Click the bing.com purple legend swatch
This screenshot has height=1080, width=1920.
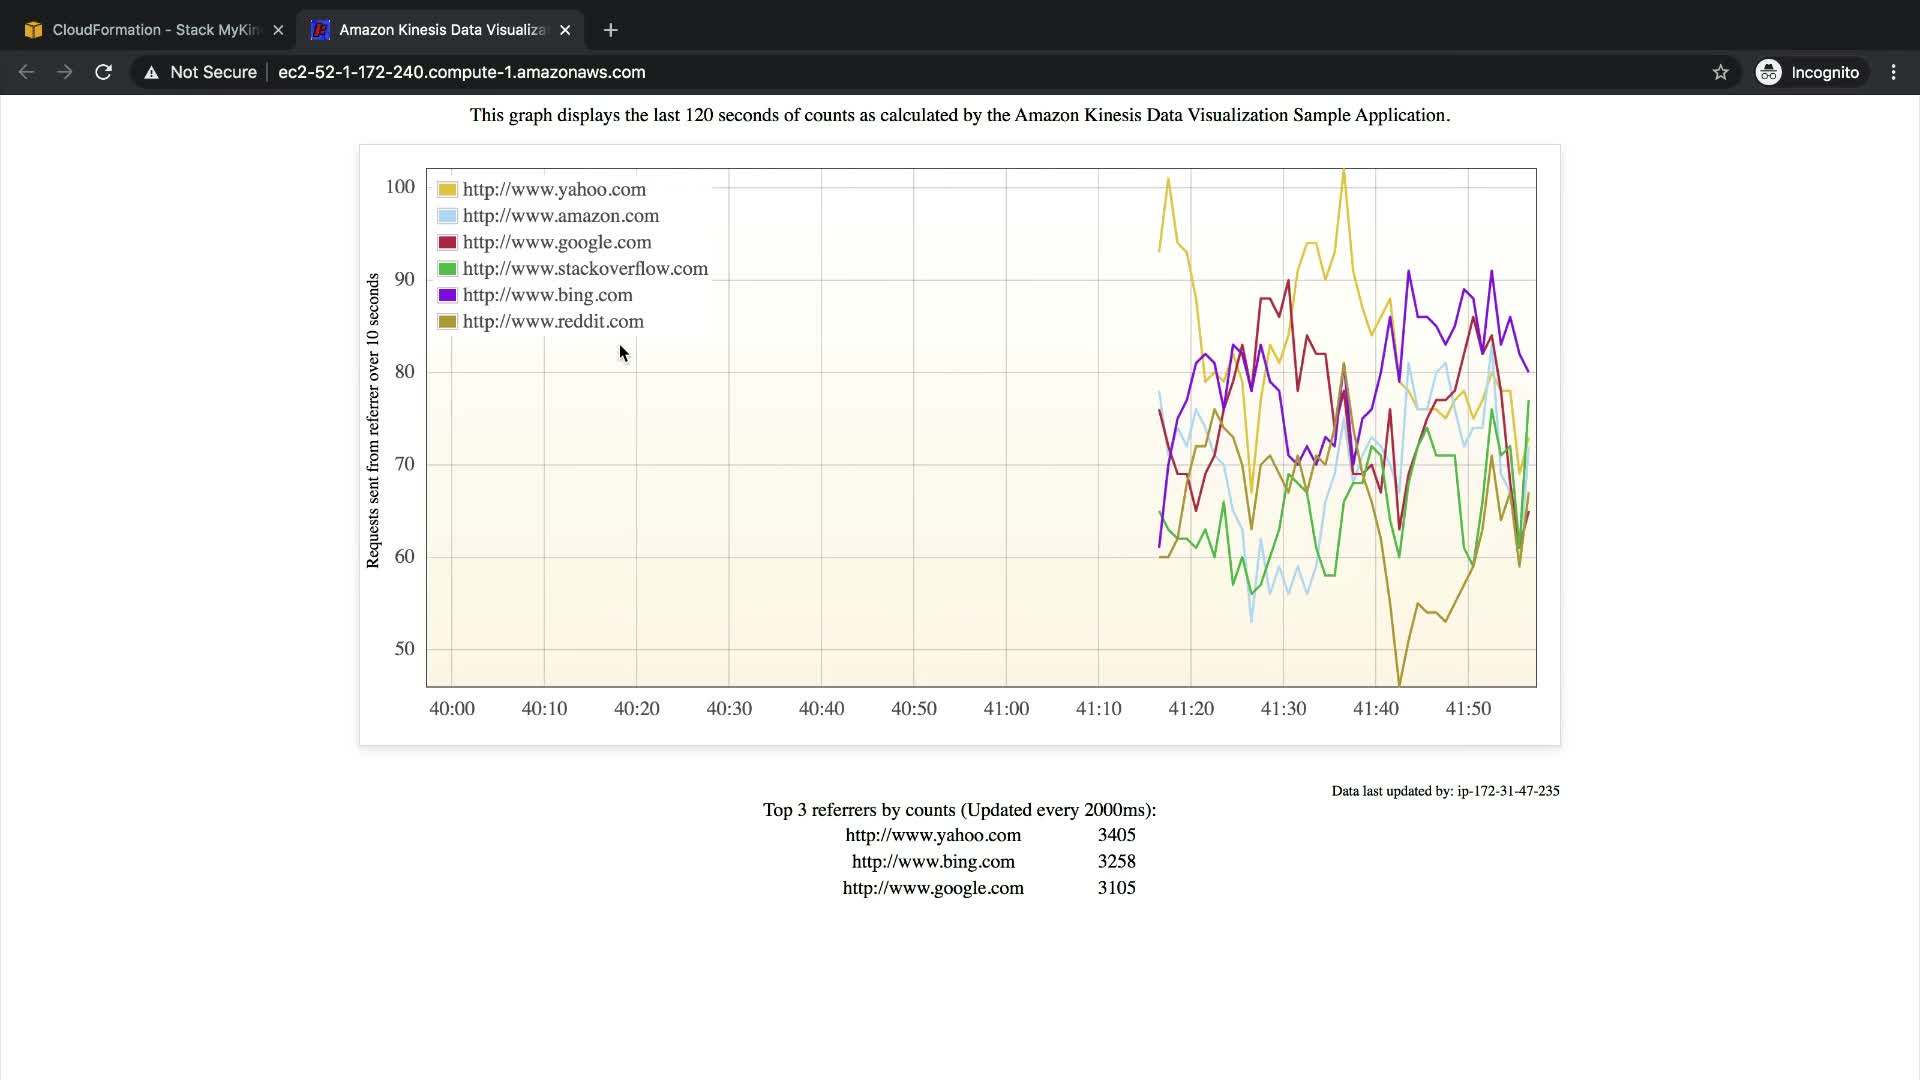coord(447,295)
